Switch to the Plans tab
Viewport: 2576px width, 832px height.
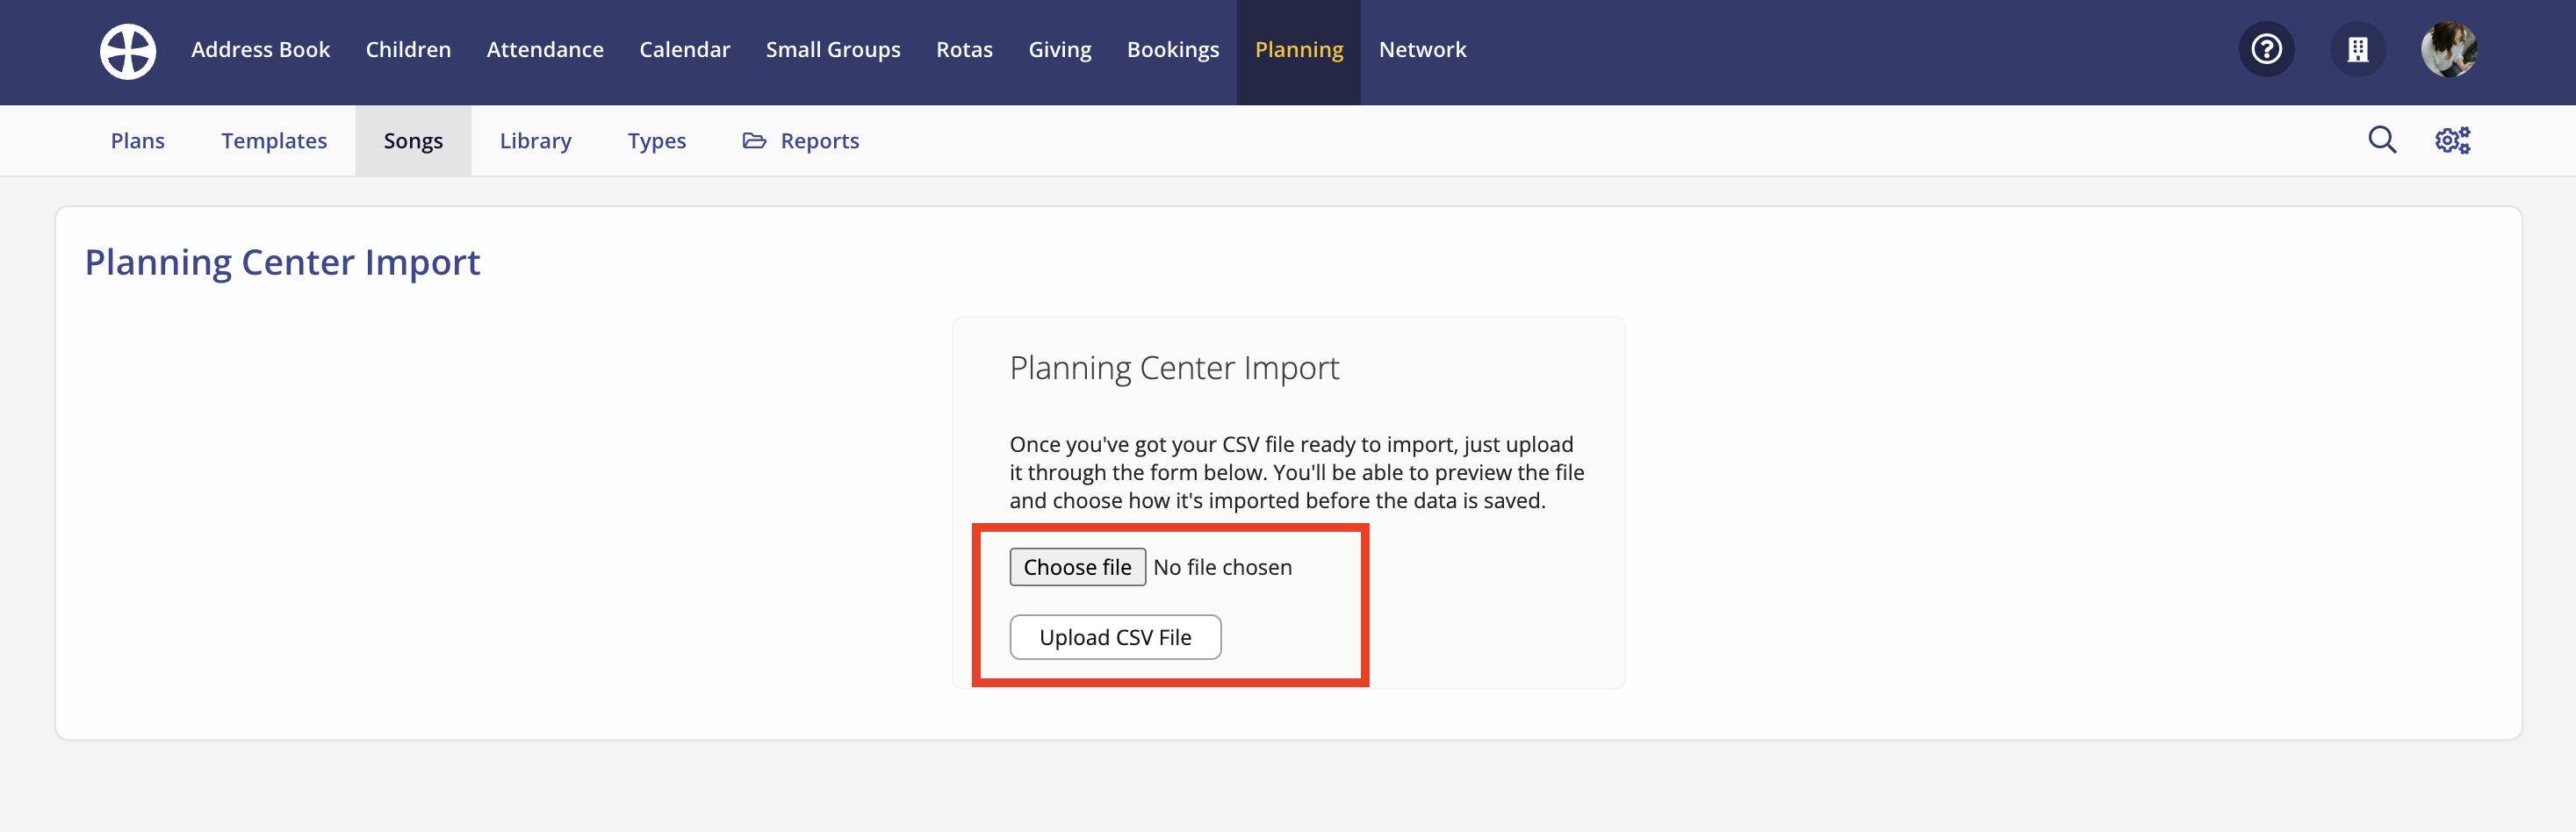[138, 141]
